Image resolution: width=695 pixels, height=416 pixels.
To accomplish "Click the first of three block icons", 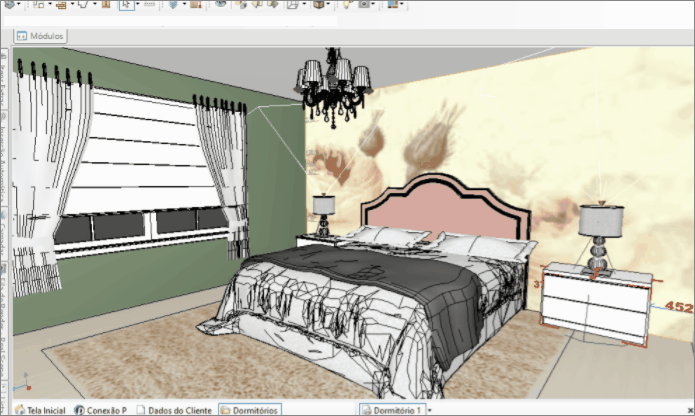I will (x=242, y=4).
